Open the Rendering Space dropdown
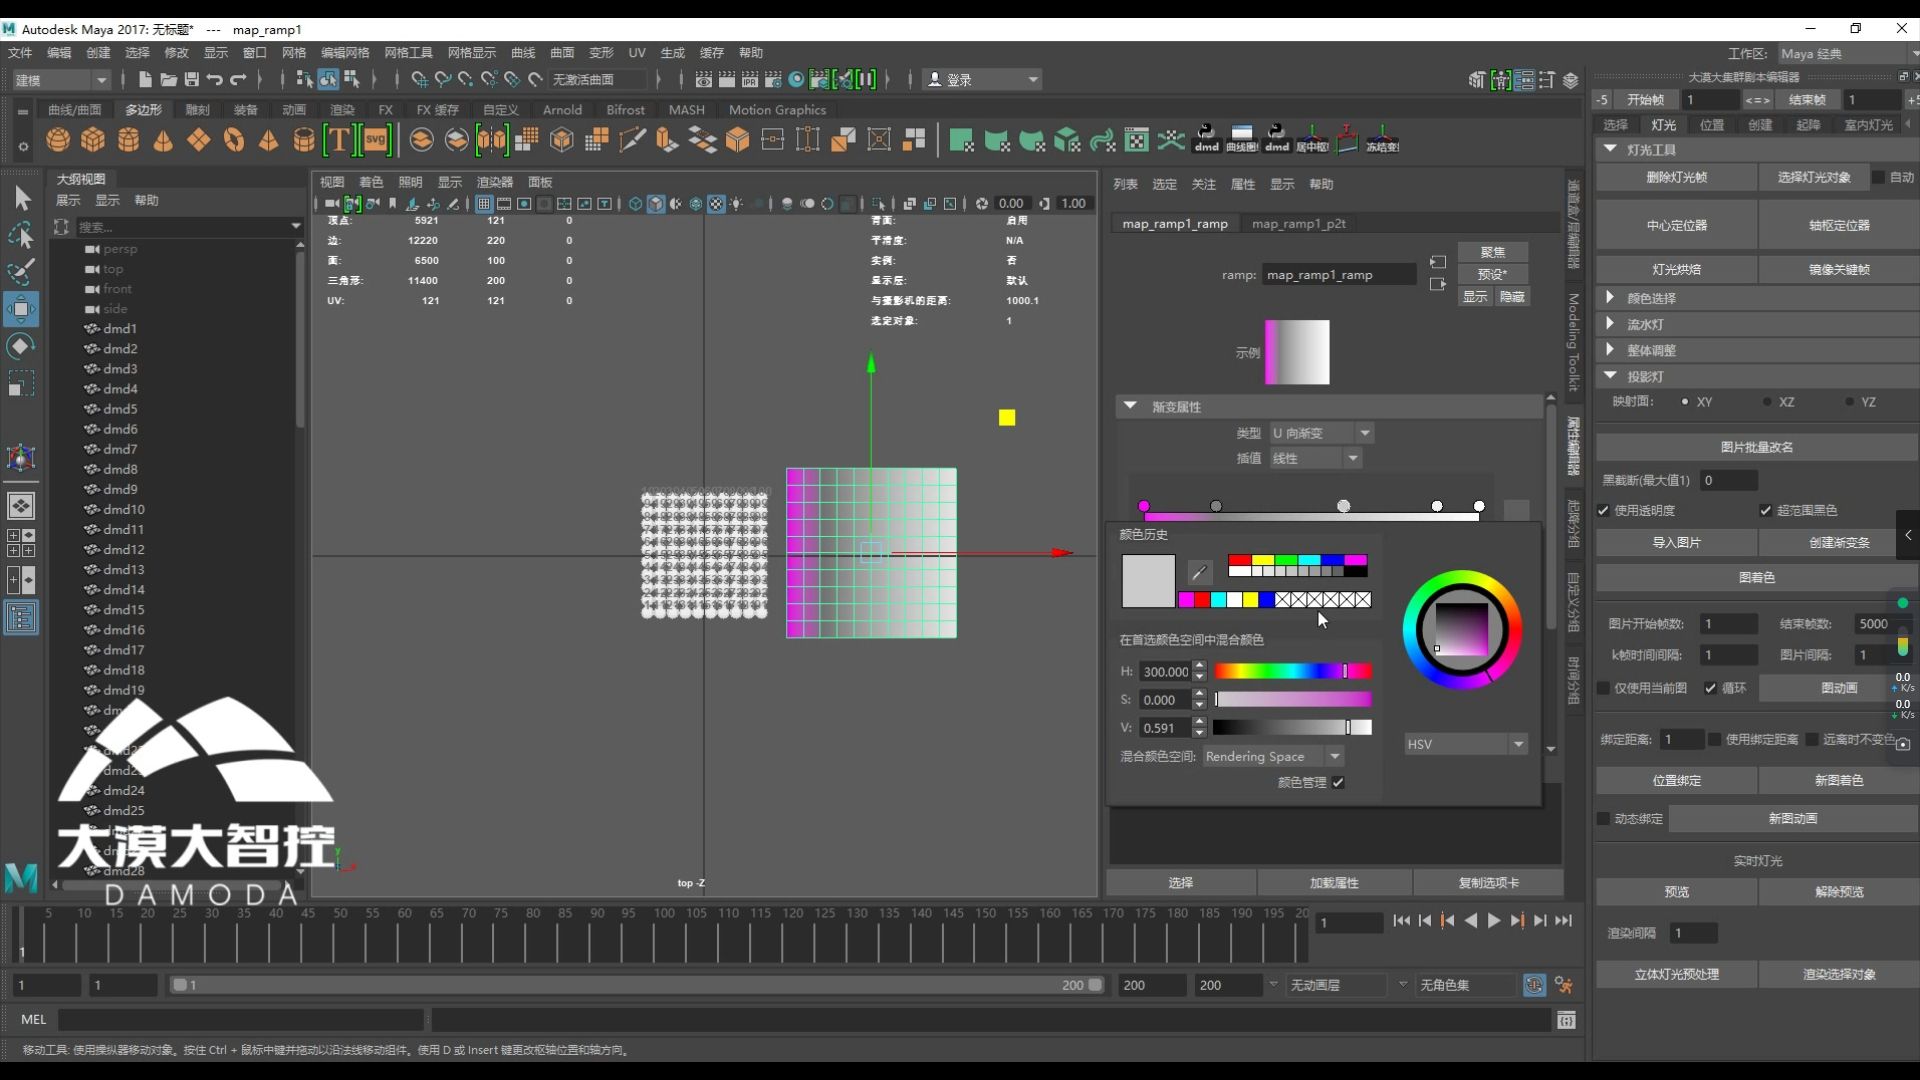 point(1273,756)
